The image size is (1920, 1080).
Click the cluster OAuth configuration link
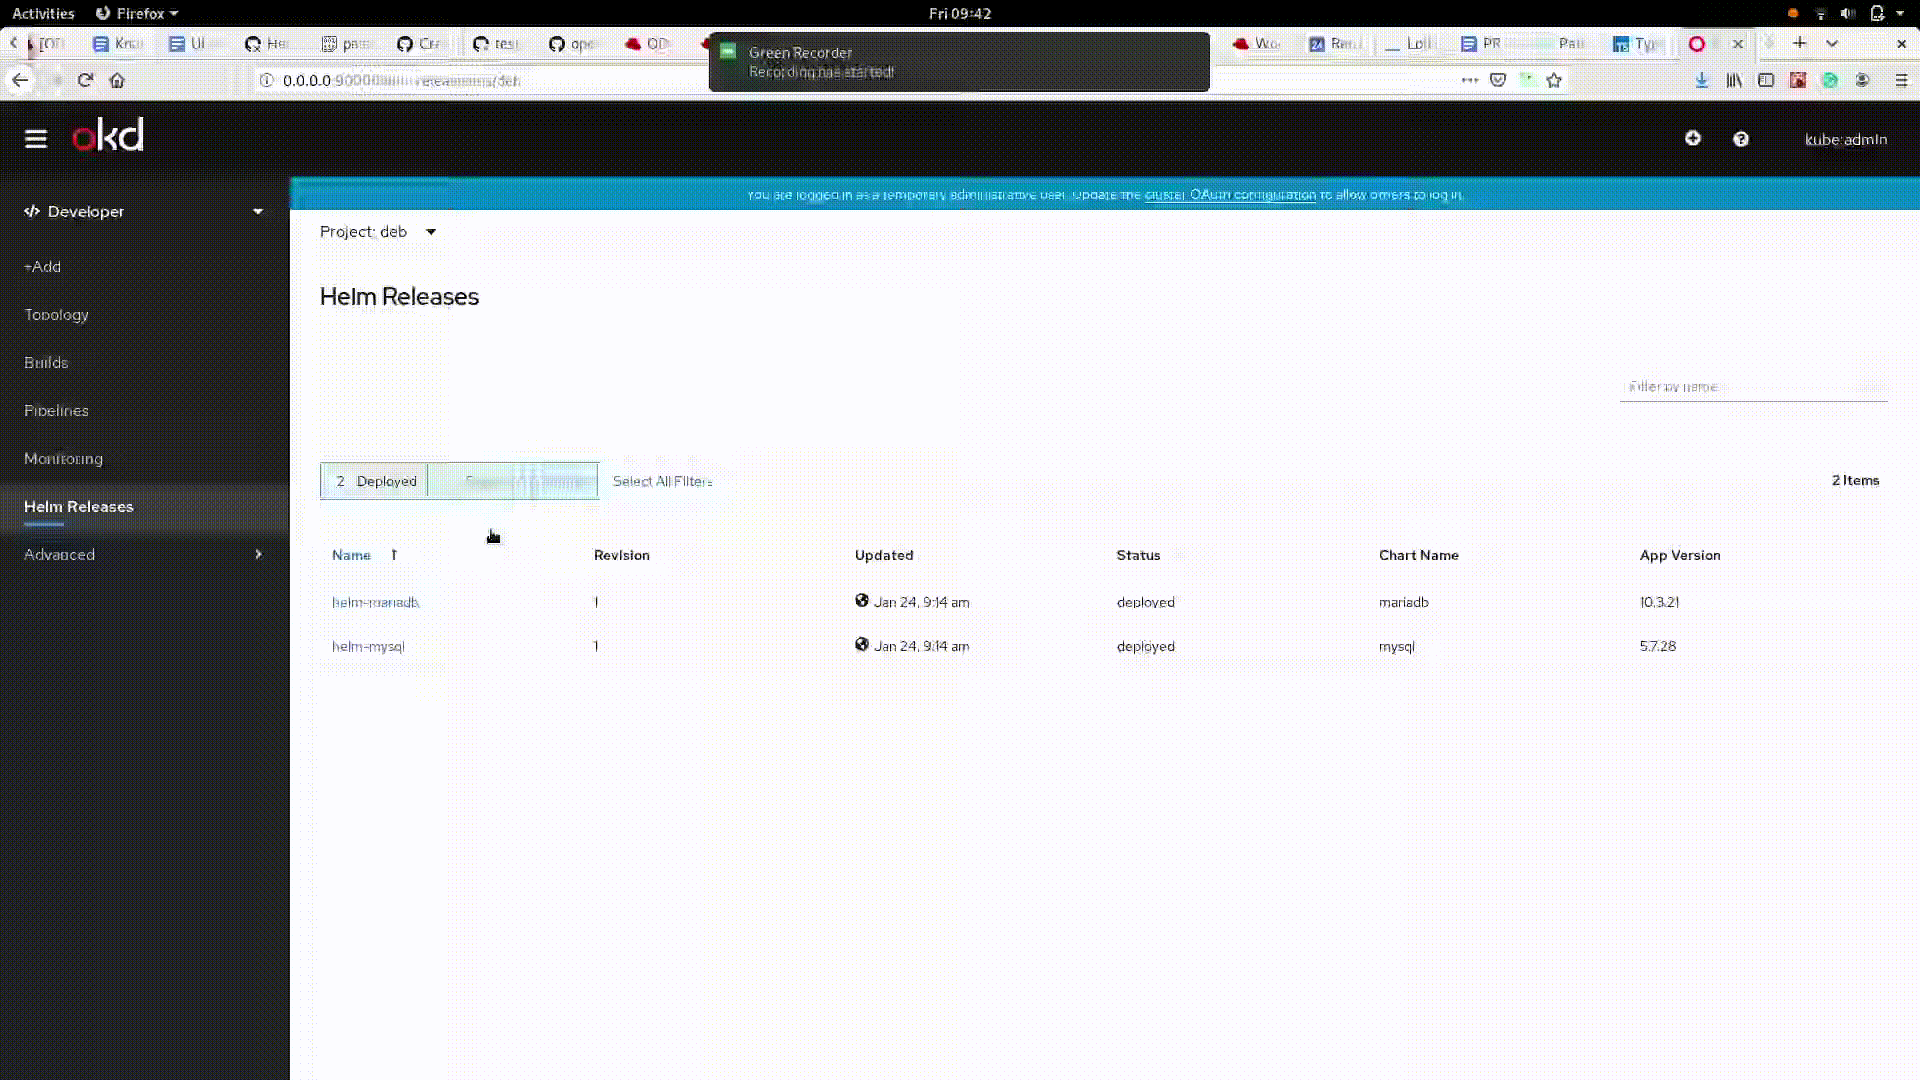[1229, 195]
